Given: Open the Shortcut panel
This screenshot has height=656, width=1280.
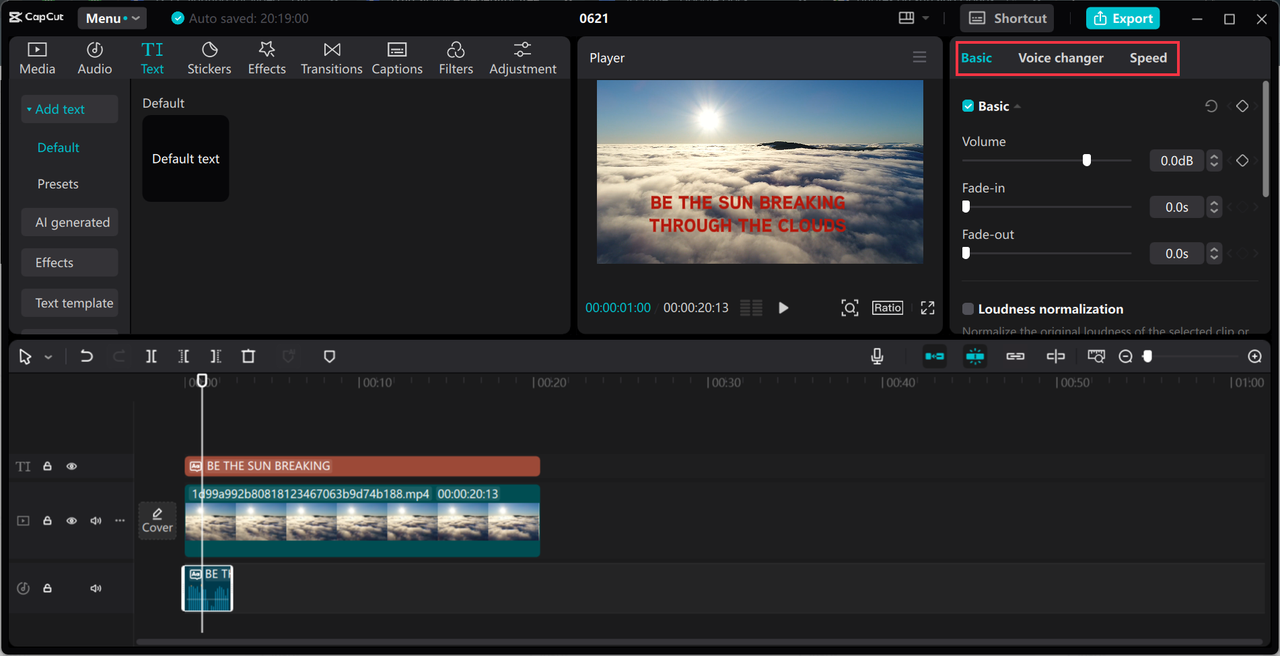Looking at the screenshot, I should coord(1009,18).
